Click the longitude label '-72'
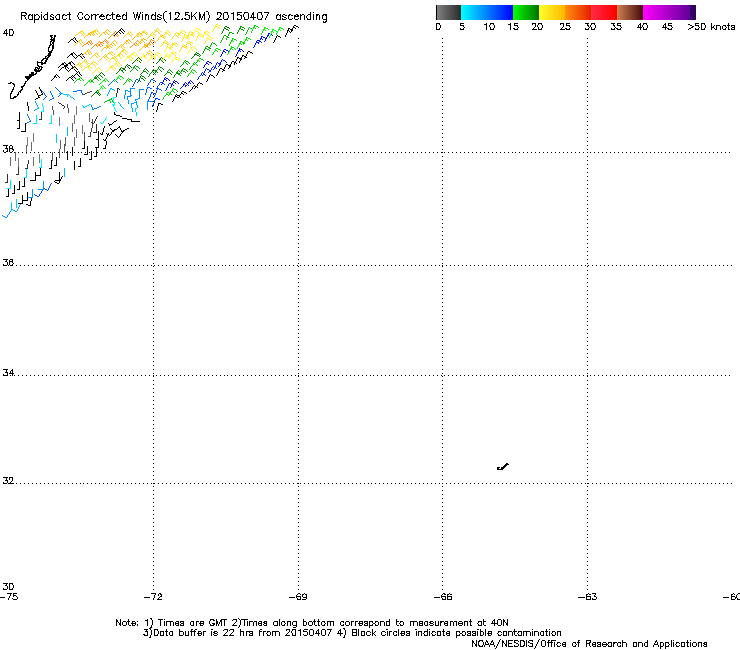 [x=153, y=597]
